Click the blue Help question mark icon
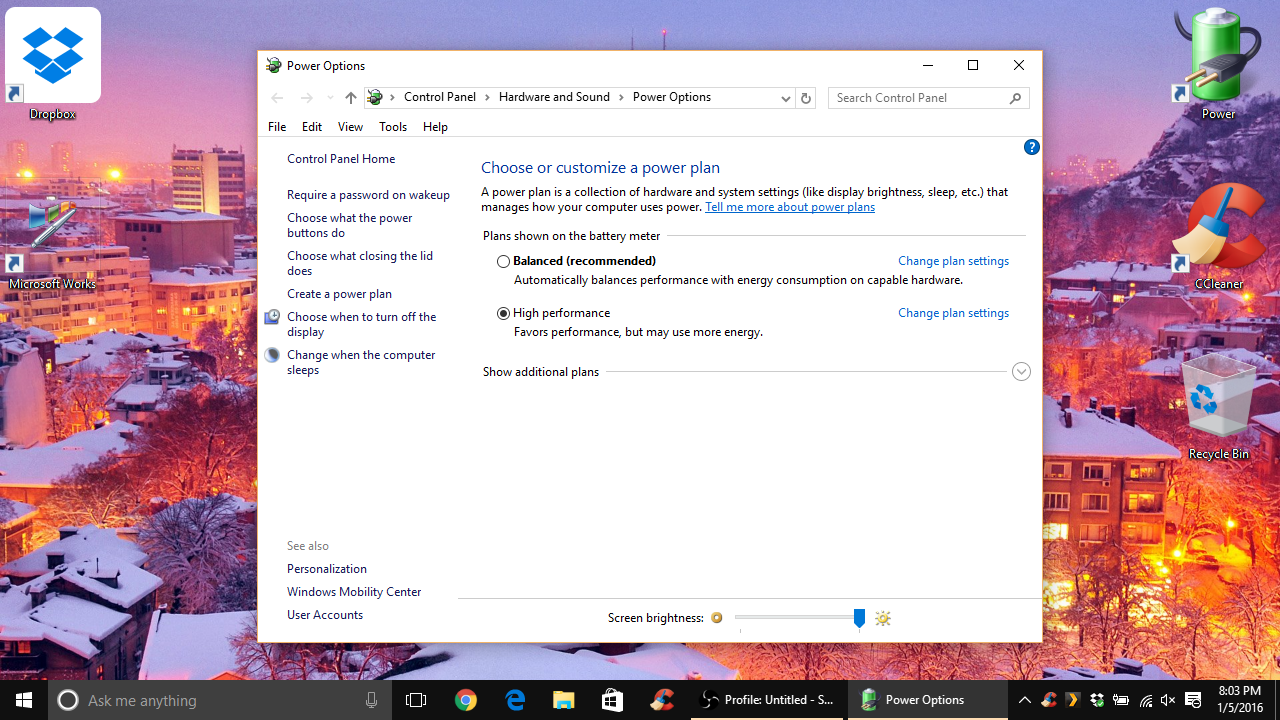1280x720 pixels. 1031,147
